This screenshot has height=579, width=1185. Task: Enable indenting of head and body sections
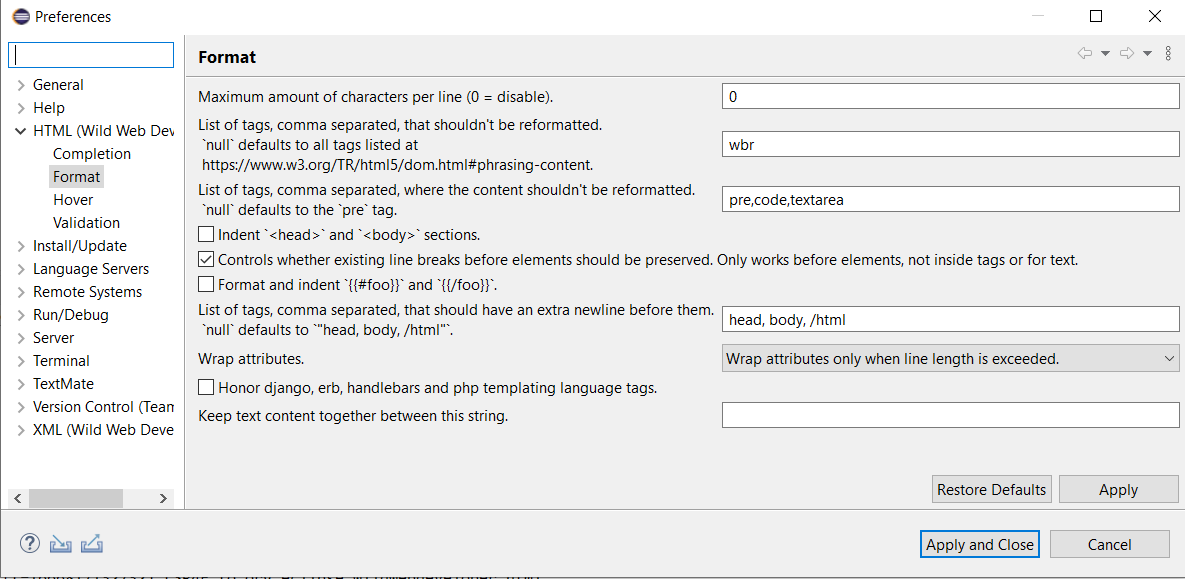point(205,235)
